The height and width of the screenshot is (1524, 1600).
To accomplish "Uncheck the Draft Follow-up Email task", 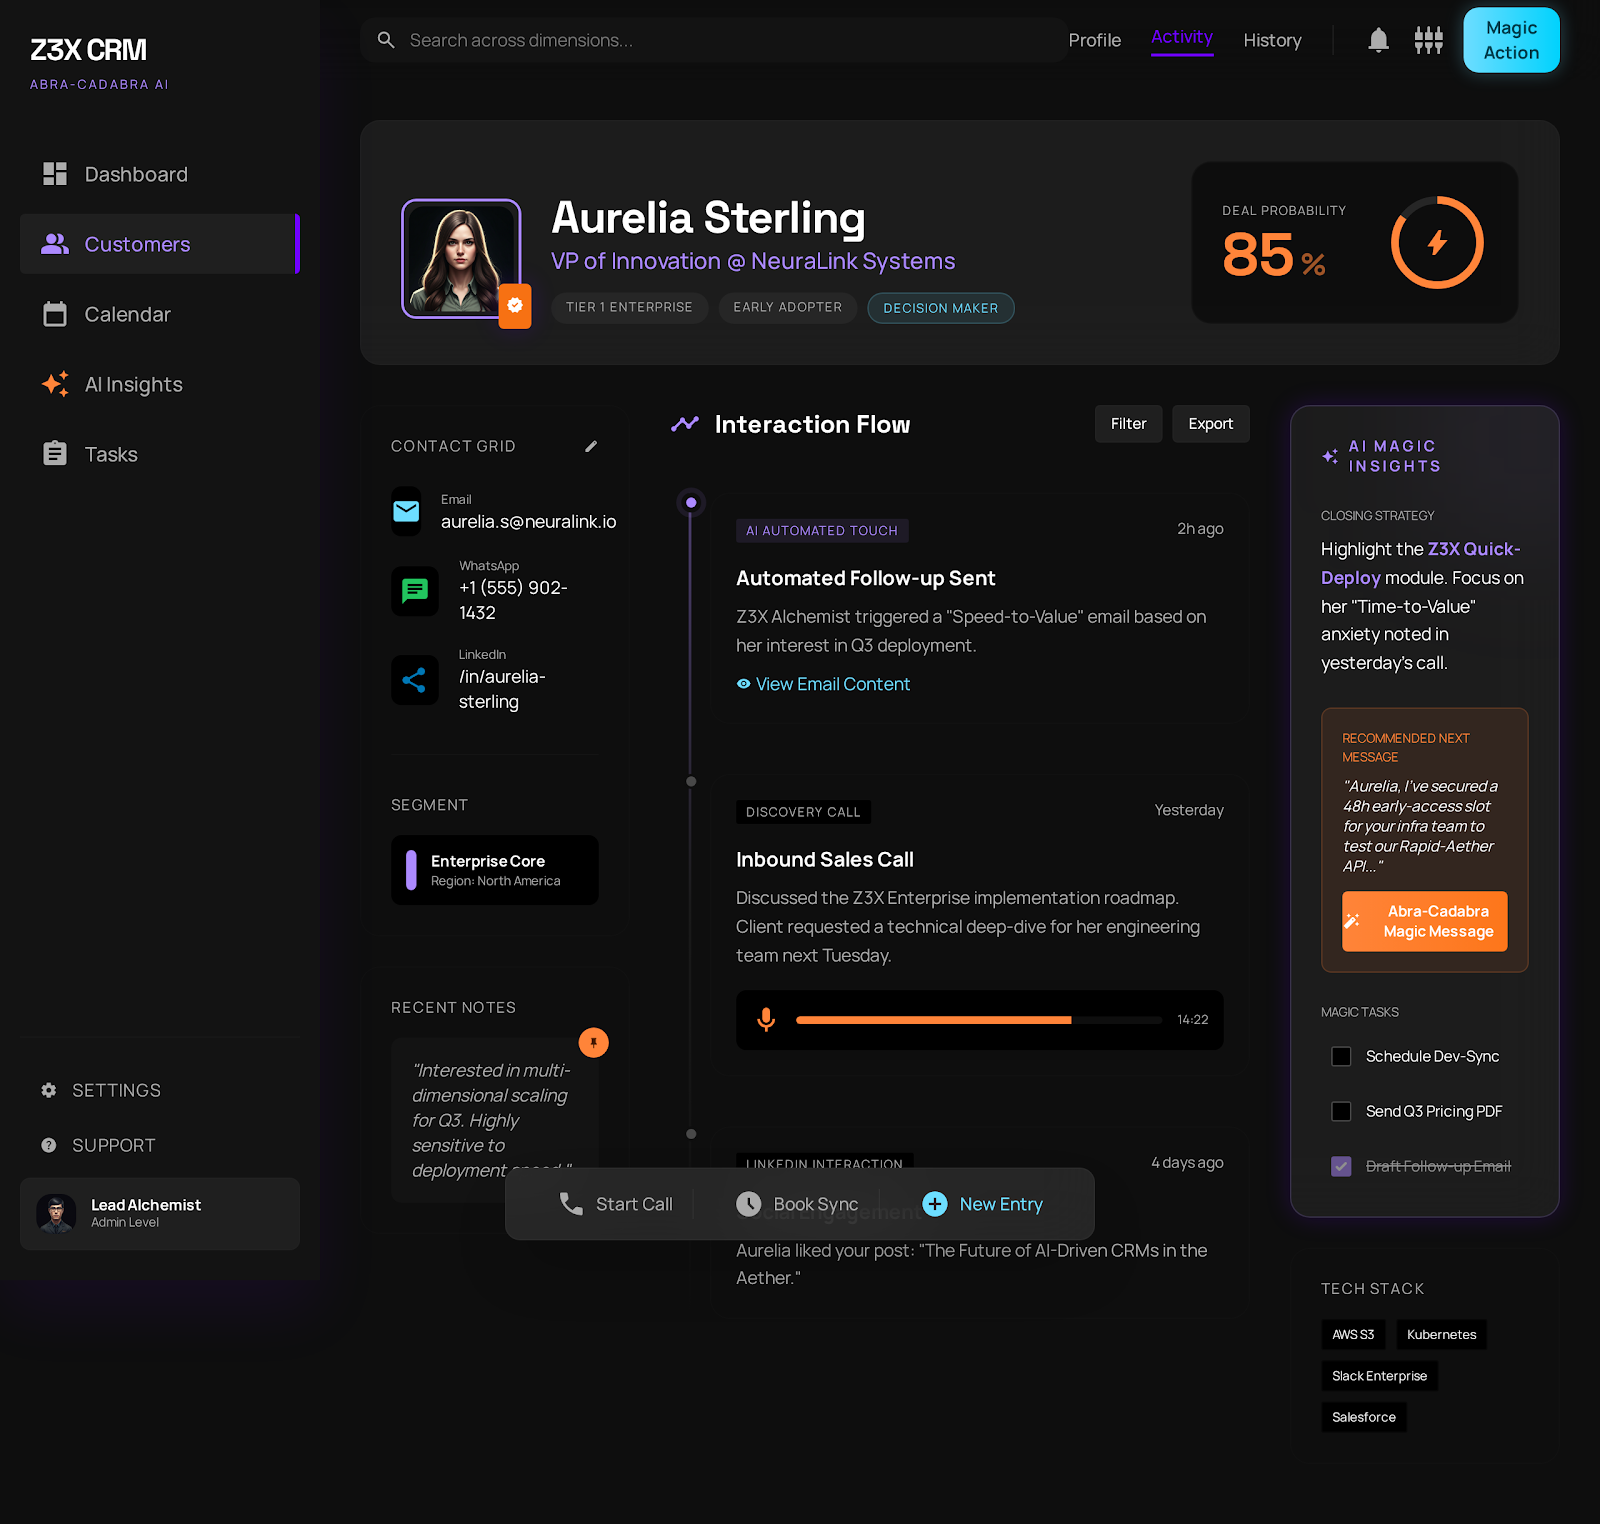I will pos(1341,1166).
